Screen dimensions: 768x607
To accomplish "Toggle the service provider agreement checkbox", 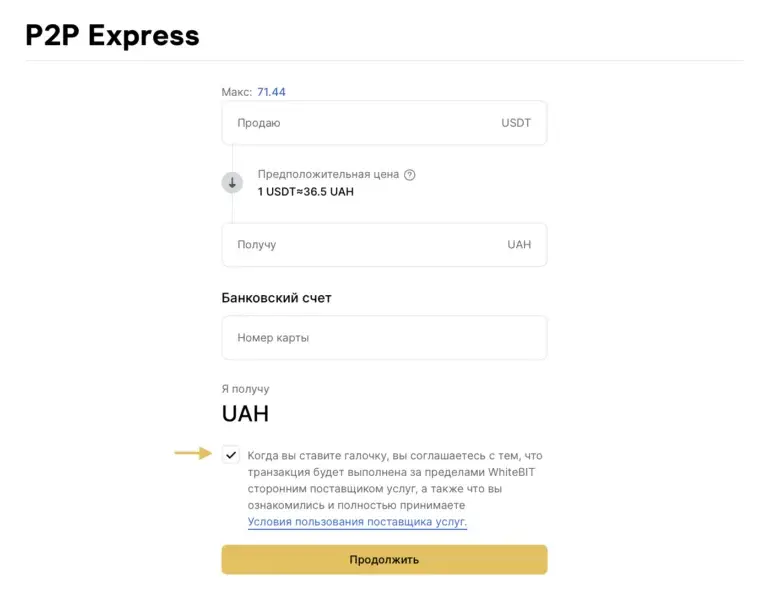I will pyautogui.click(x=232, y=455).
